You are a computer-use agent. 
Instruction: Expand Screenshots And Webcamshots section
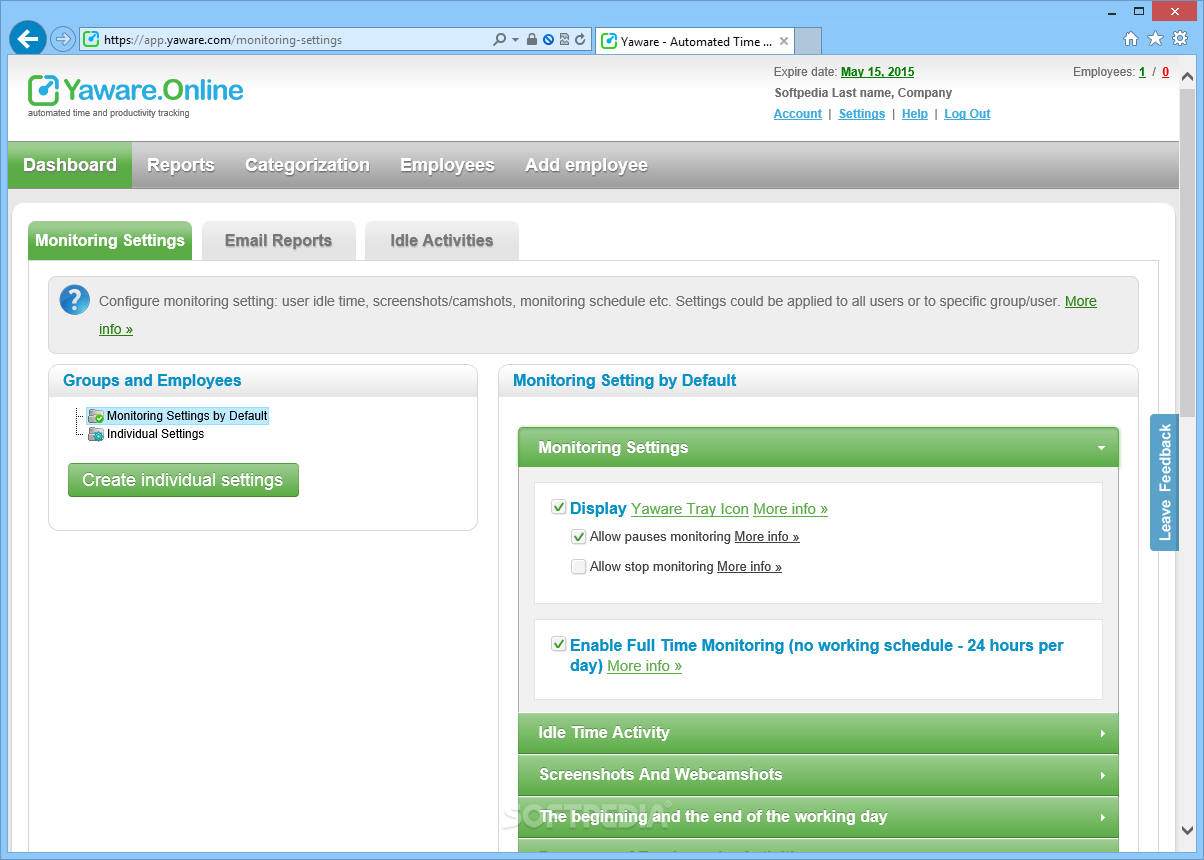[x=818, y=775]
